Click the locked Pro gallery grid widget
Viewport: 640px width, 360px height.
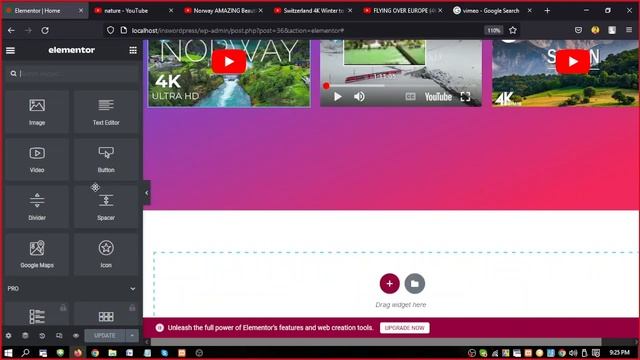pyautogui.click(x=106, y=314)
